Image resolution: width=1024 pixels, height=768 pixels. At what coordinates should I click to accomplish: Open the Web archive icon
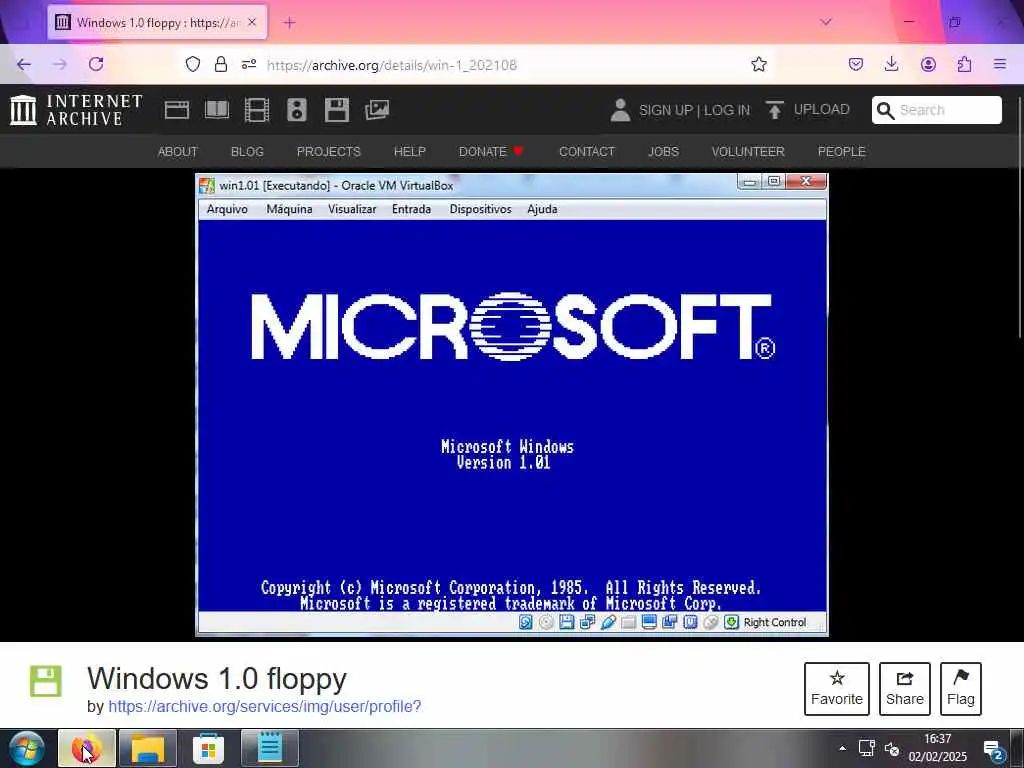[x=177, y=110]
